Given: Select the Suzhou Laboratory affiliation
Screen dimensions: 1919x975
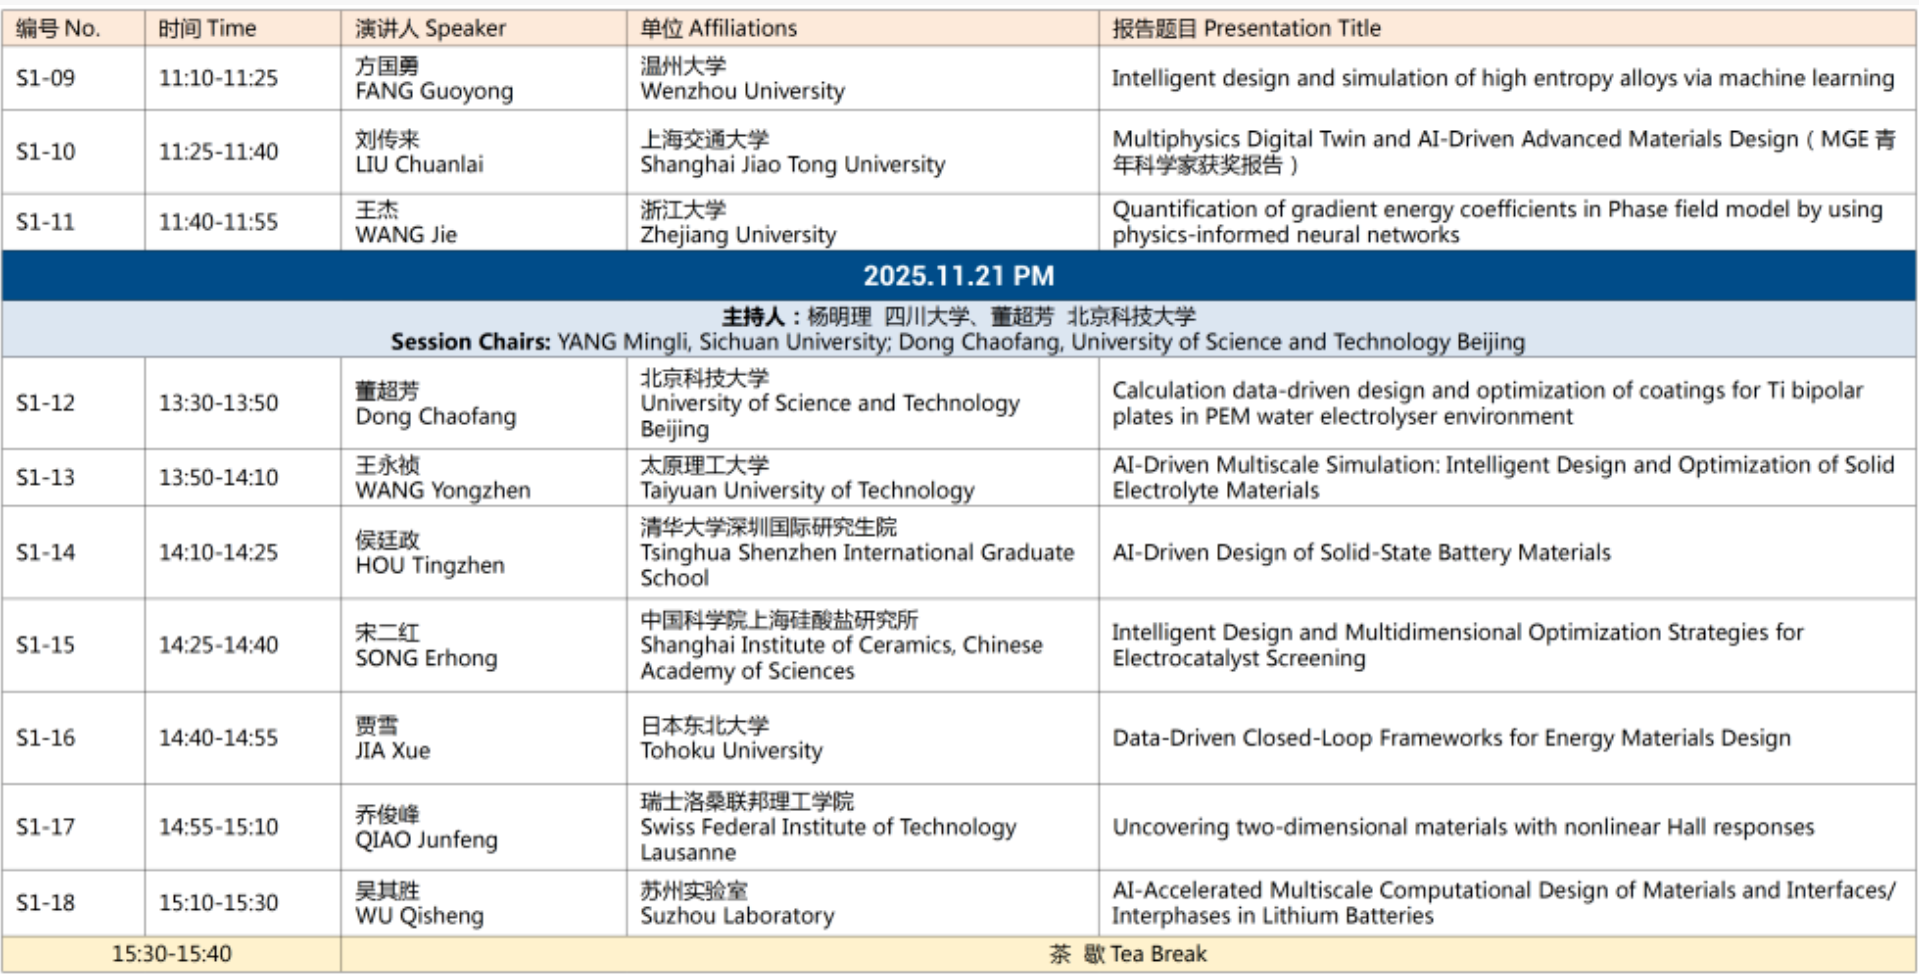Looking at the screenshot, I should click(737, 915).
